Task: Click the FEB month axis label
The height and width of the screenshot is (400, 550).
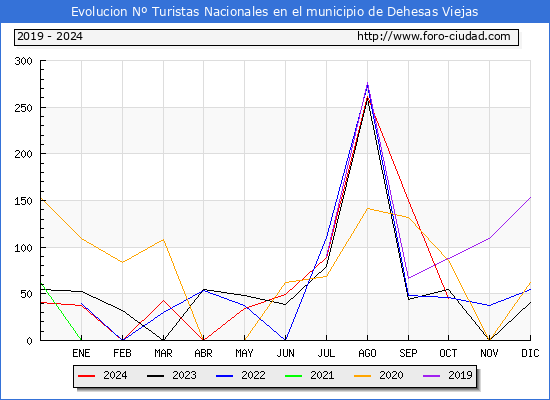Action: click(122, 353)
